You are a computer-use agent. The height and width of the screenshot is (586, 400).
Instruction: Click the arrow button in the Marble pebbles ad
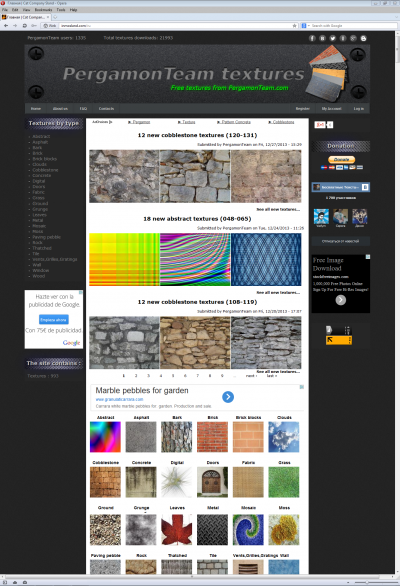pyautogui.click(x=228, y=397)
